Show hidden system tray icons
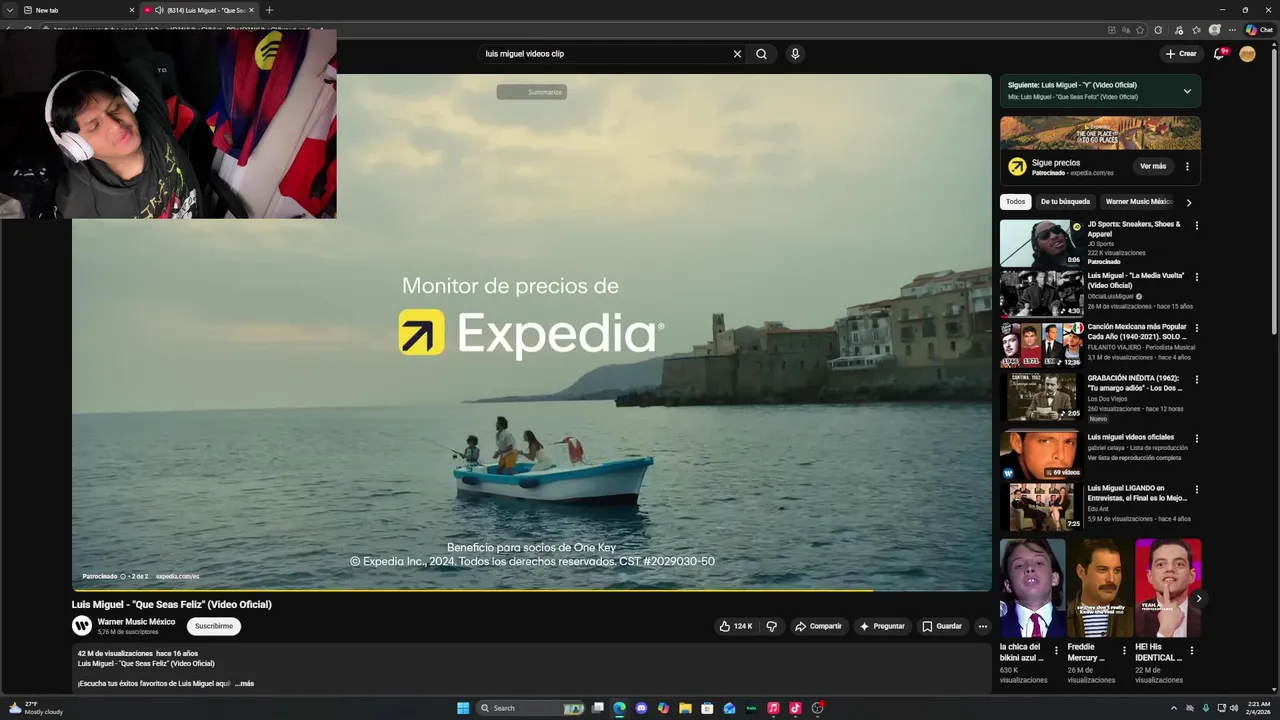This screenshot has width=1280, height=720. (1174, 708)
